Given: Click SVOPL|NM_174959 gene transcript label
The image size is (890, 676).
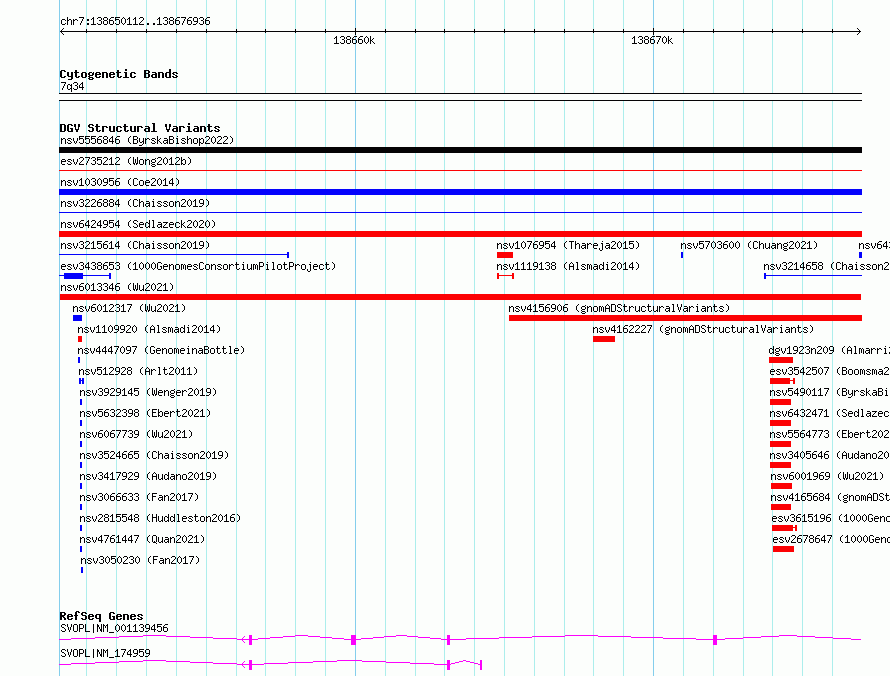Looking at the screenshot, I should [105, 653].
